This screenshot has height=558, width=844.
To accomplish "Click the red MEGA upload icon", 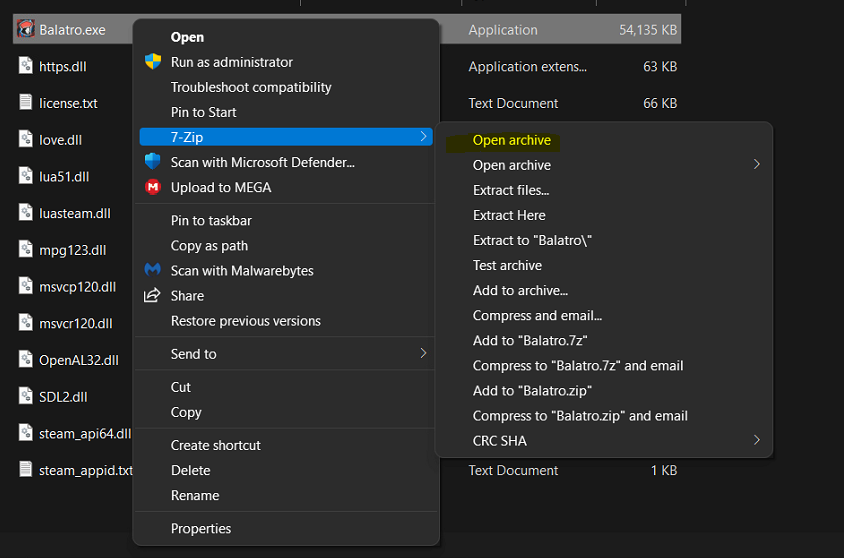I will click(x=153, y=187).
